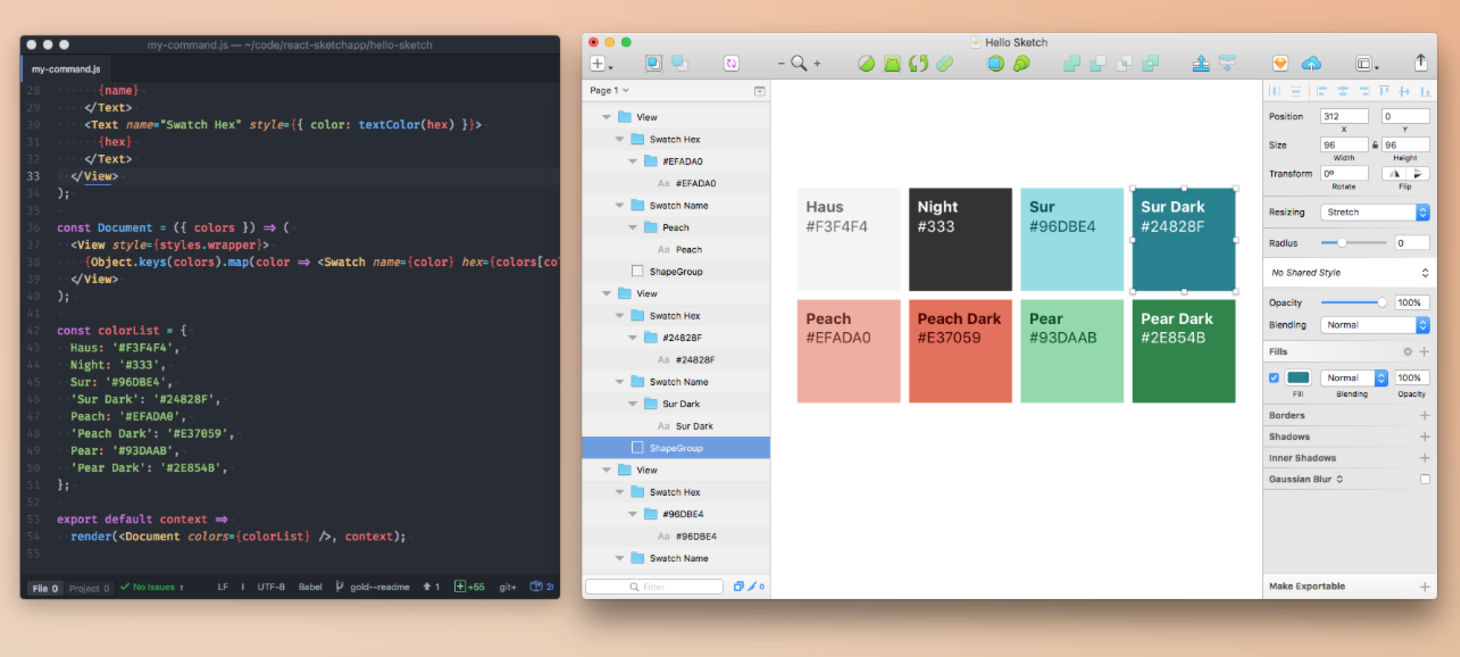Screen dimensions: 1460x657
Task: Click the purple Create Symbol icon
Action: tap(732, 63)
